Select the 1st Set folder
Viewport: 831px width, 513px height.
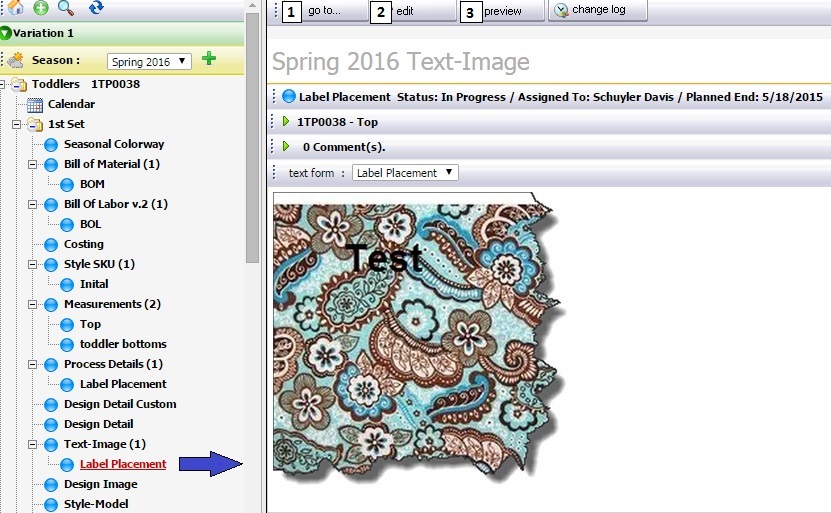pos(66,124)
